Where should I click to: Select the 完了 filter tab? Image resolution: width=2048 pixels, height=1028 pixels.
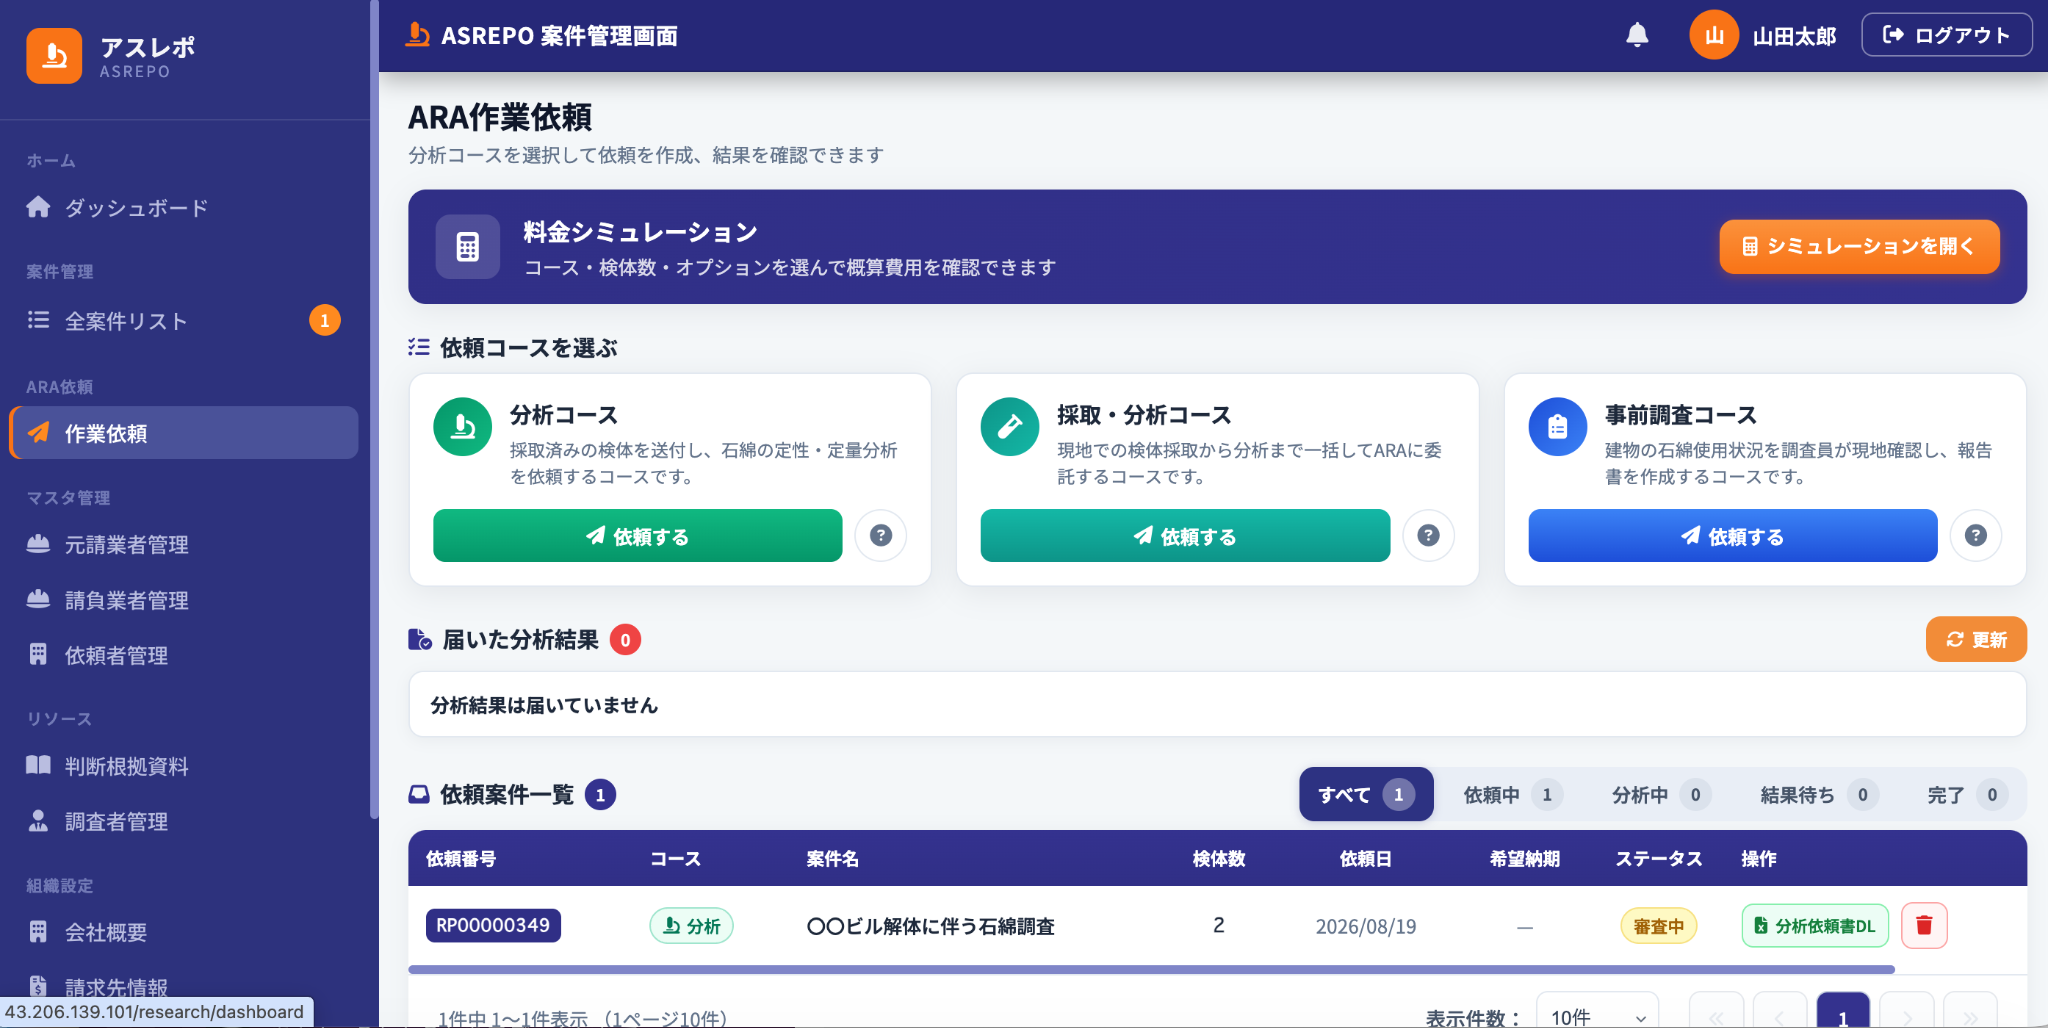tap(1965, 794)
